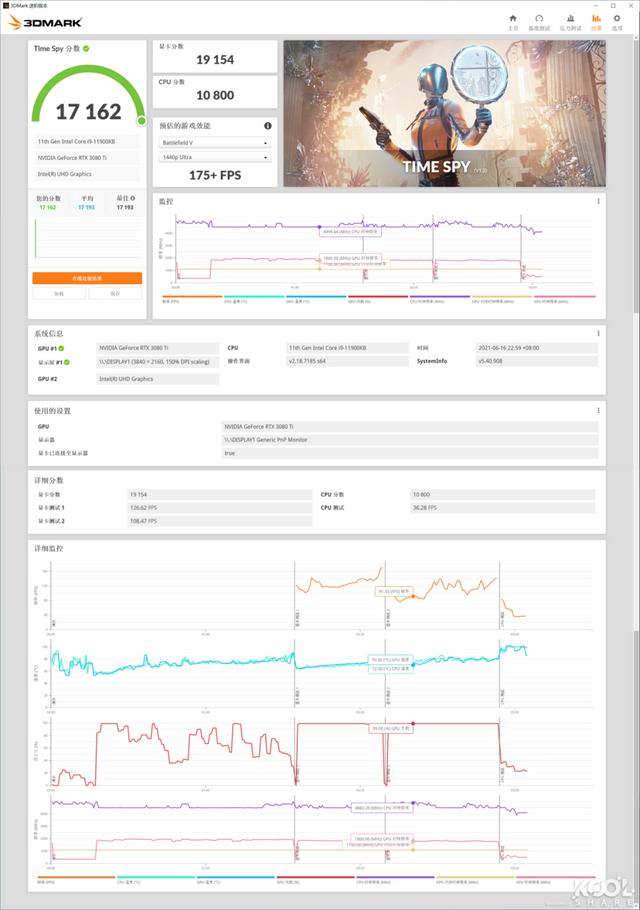The height and width of the screenshot is (910, 640).
Task: Toggle yellow GPU memory clock legend in 监控 panel
Action: click(x=502, y=299)
